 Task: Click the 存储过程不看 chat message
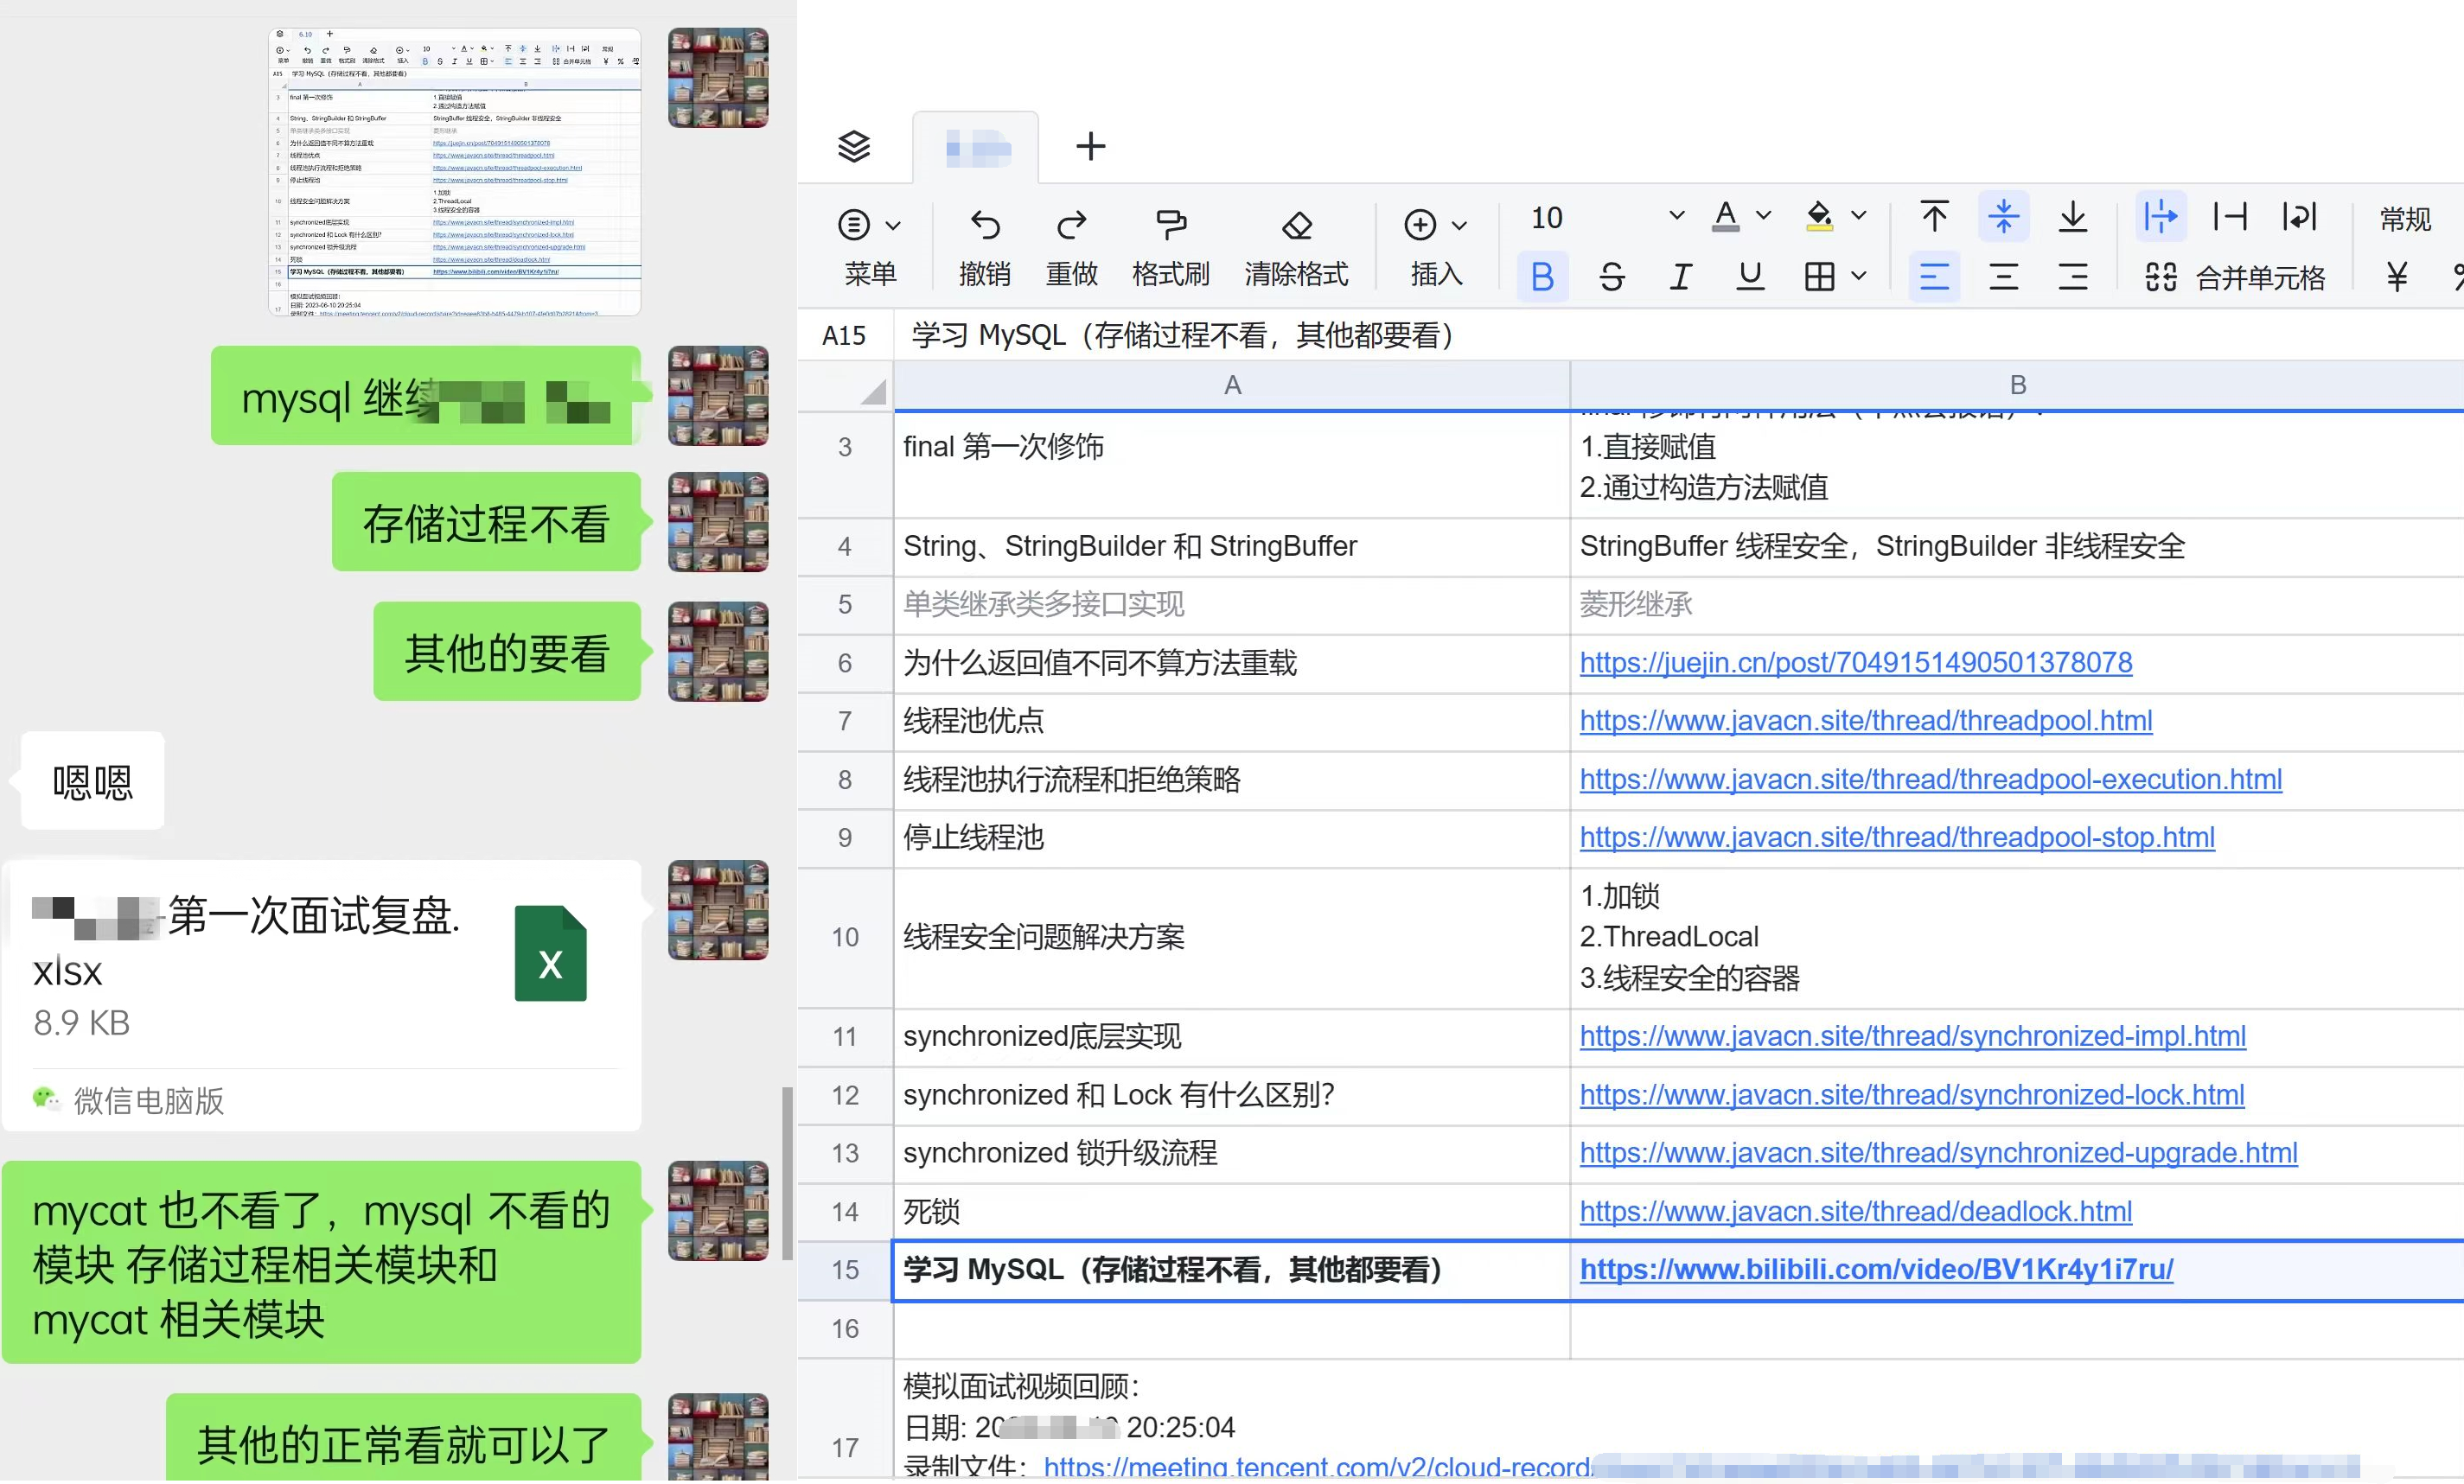pos(486,522)
